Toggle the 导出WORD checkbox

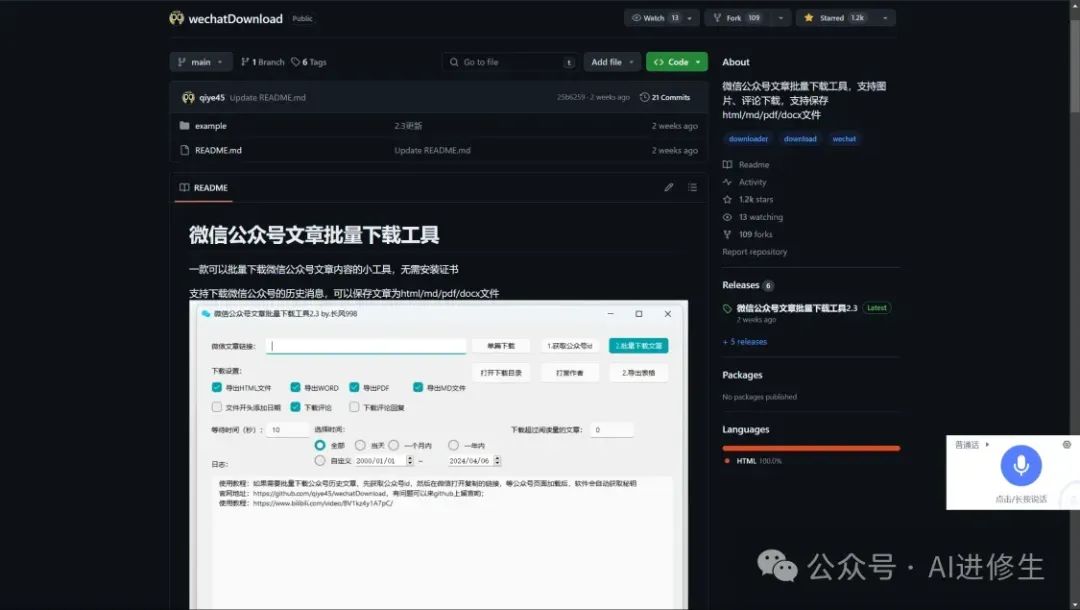(295, 388)
